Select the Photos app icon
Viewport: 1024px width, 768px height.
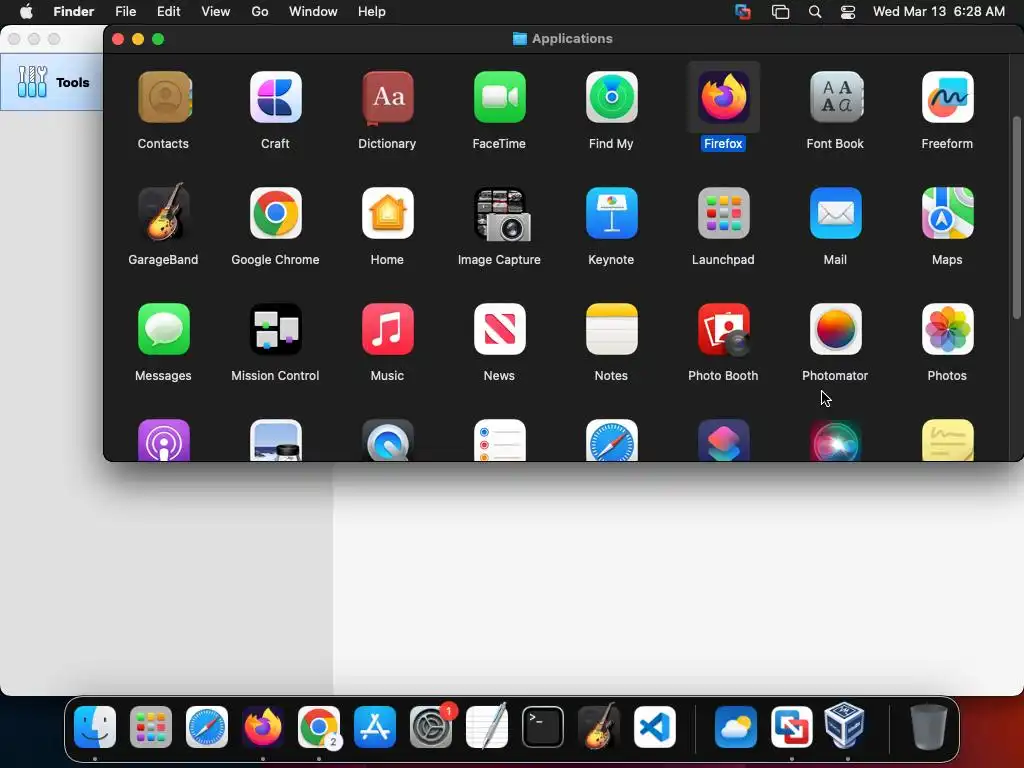(948, 329)
